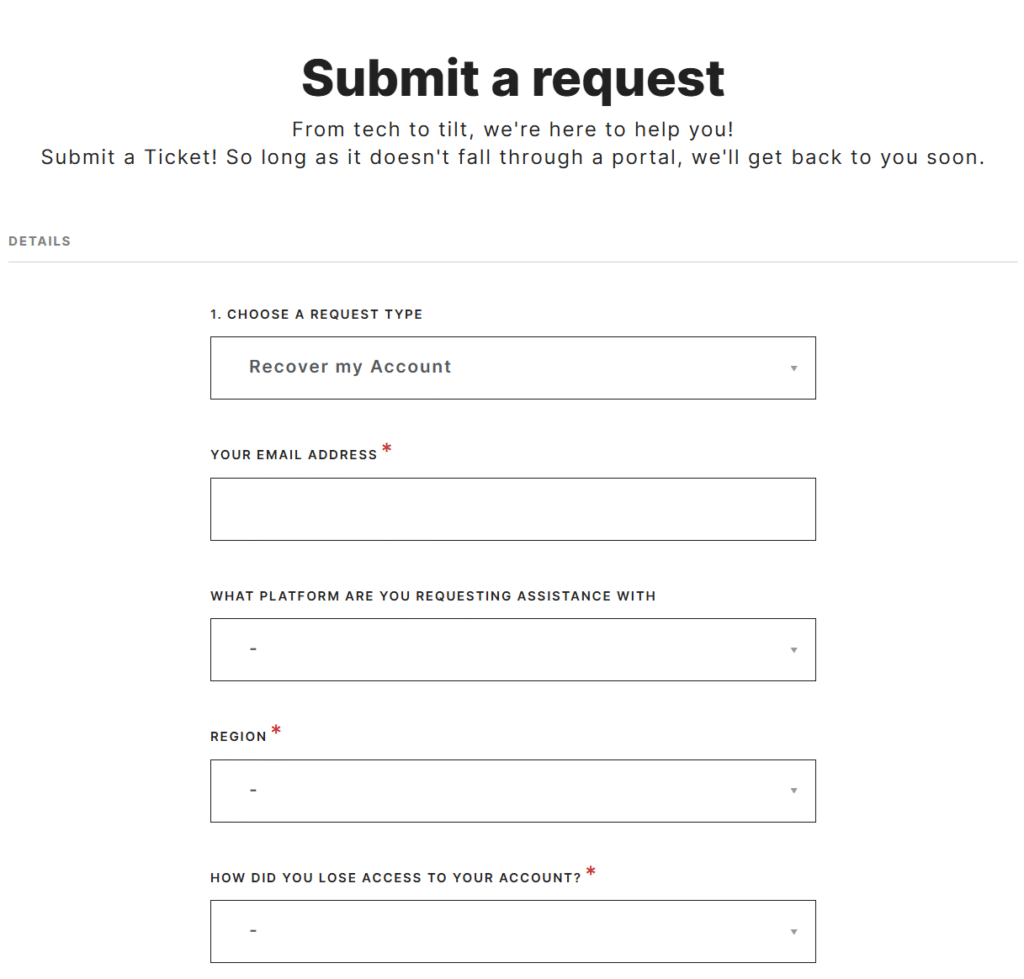Open the 'How did you lose access' dropdown
This screenshot has height=979, width=1024.
[x=512, y=932]
